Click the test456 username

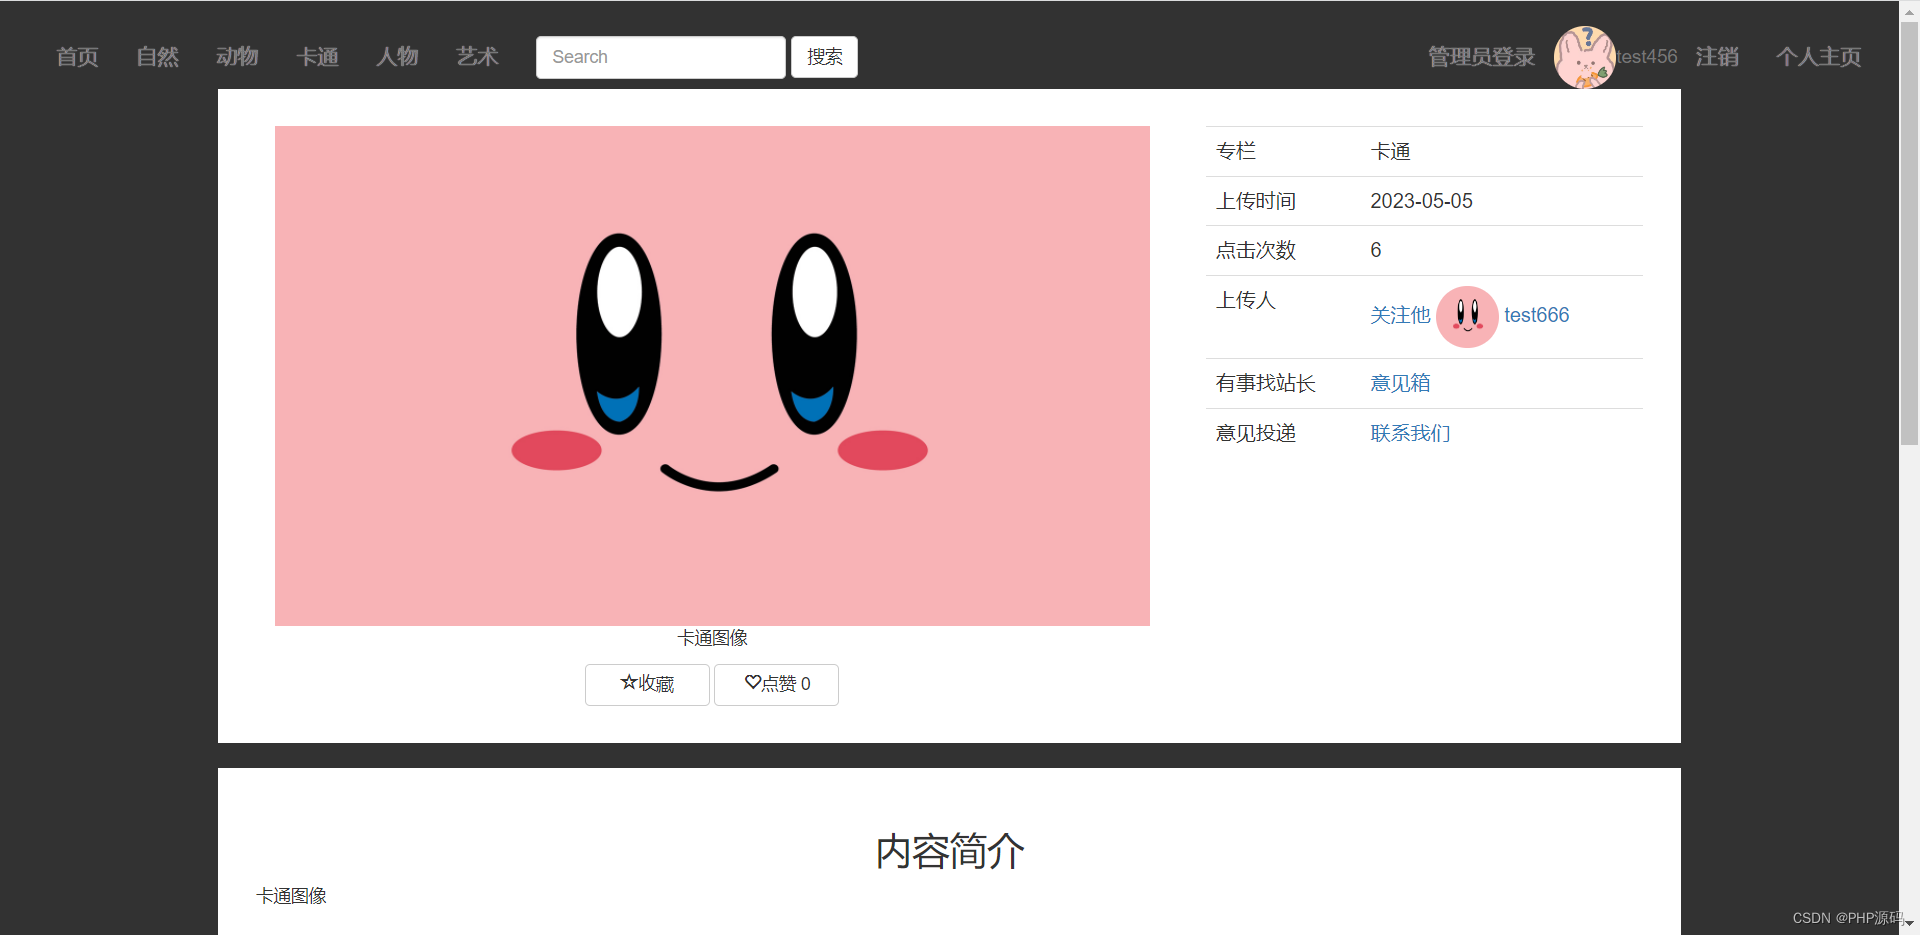coord(1647,57)
